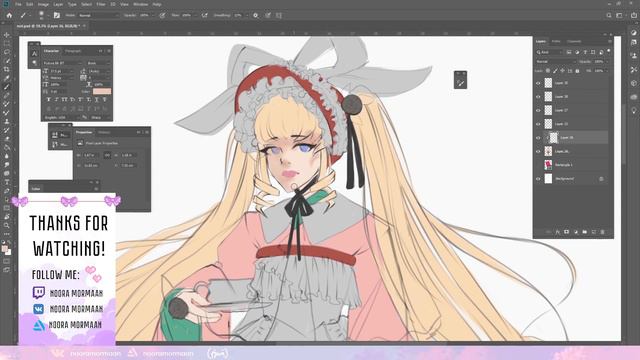Select the Eyedropper tool
Image resolution: width=640 pixels, height=360 pixels.
click(x=7, y=78)
